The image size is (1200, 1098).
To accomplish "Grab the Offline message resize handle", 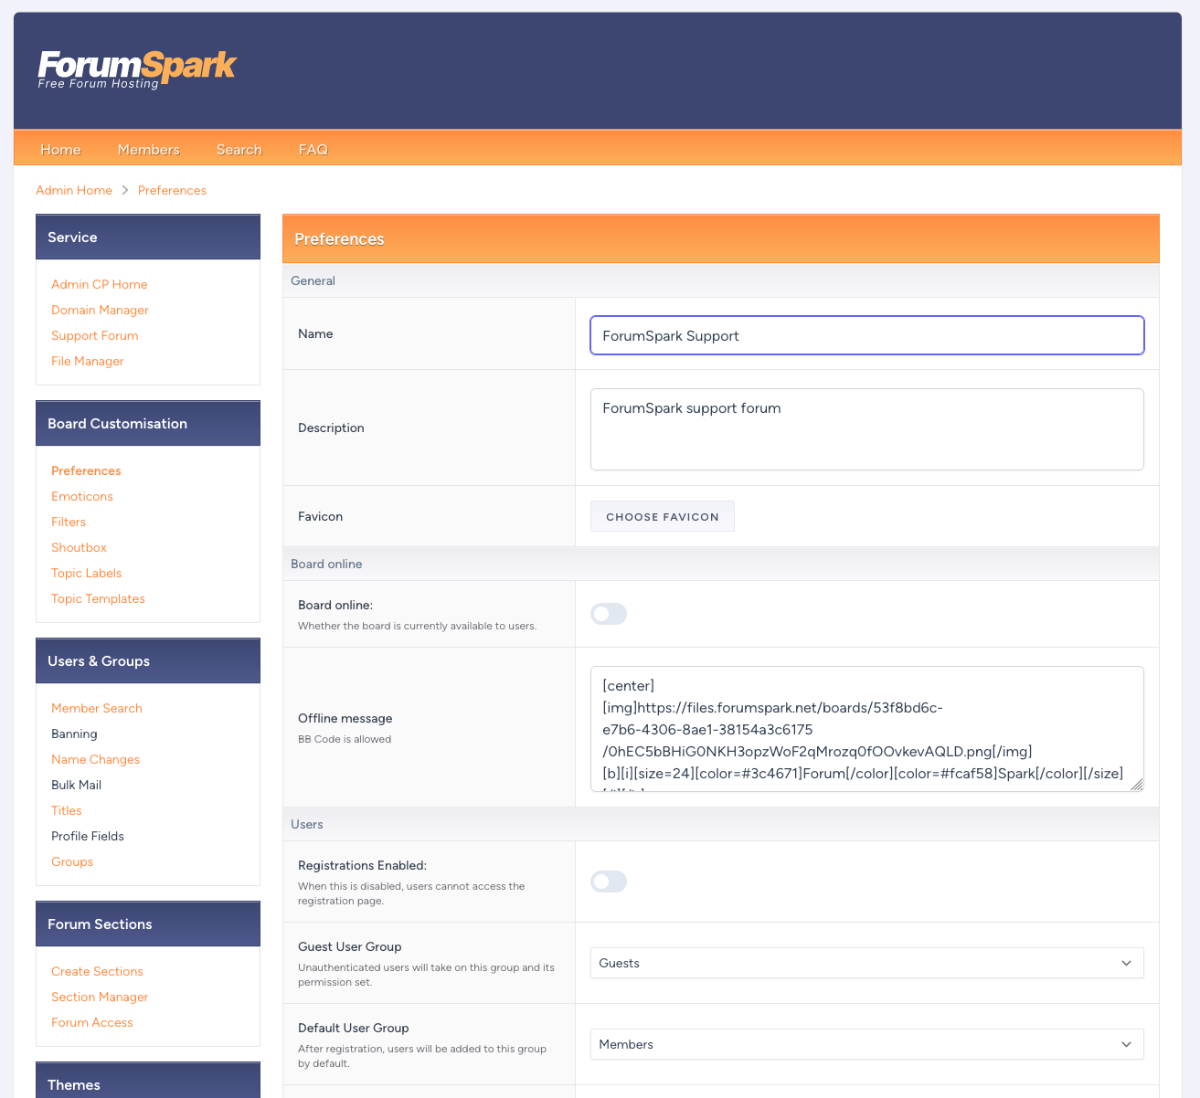I will click(1136, 785).
